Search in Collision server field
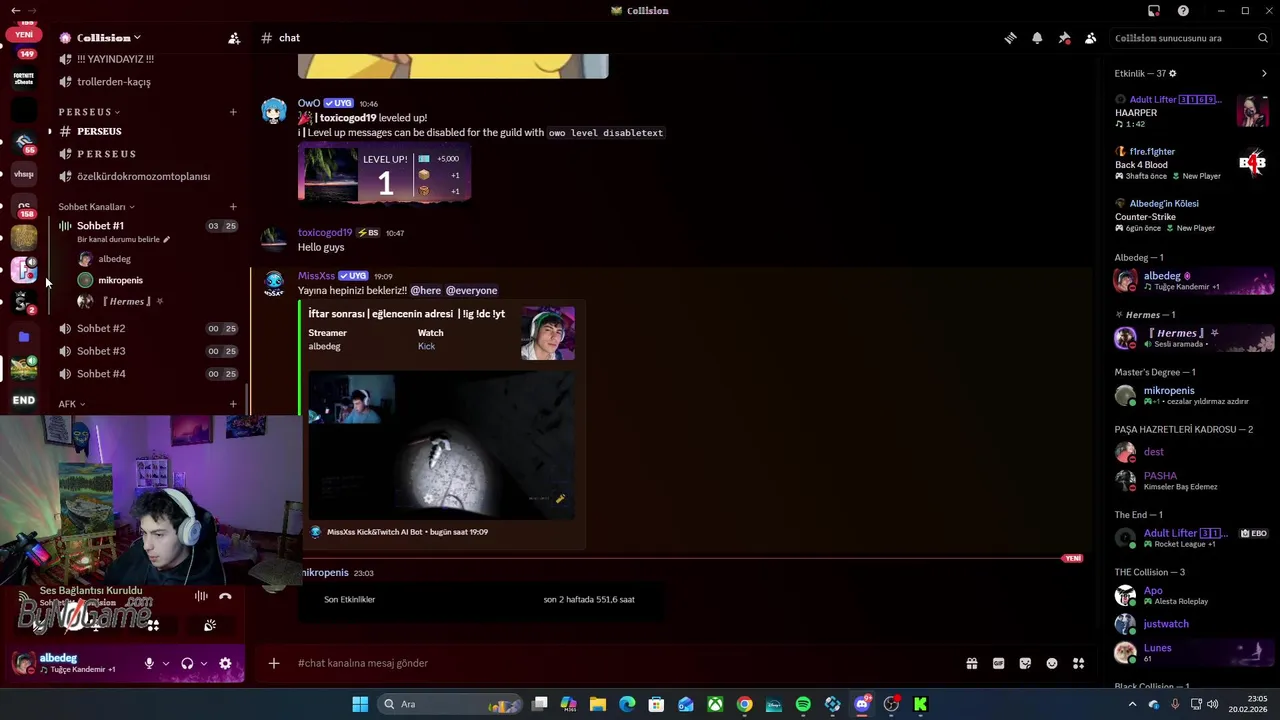Screen dimensions: 1280x720 click(1191, 38)
